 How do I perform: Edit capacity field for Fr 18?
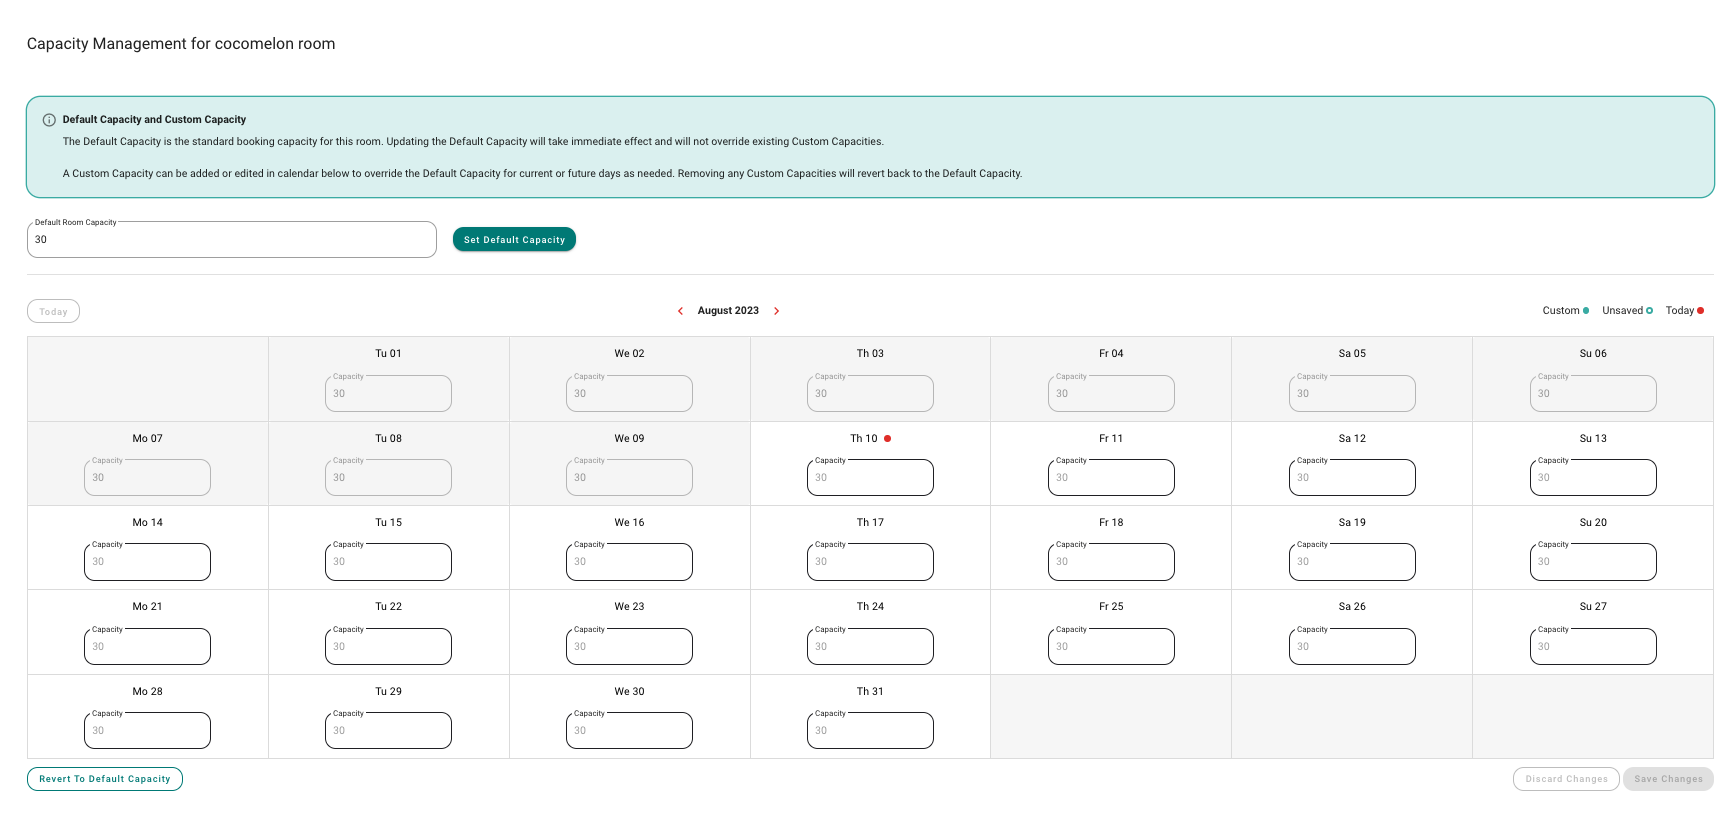tap(1111, 562)
